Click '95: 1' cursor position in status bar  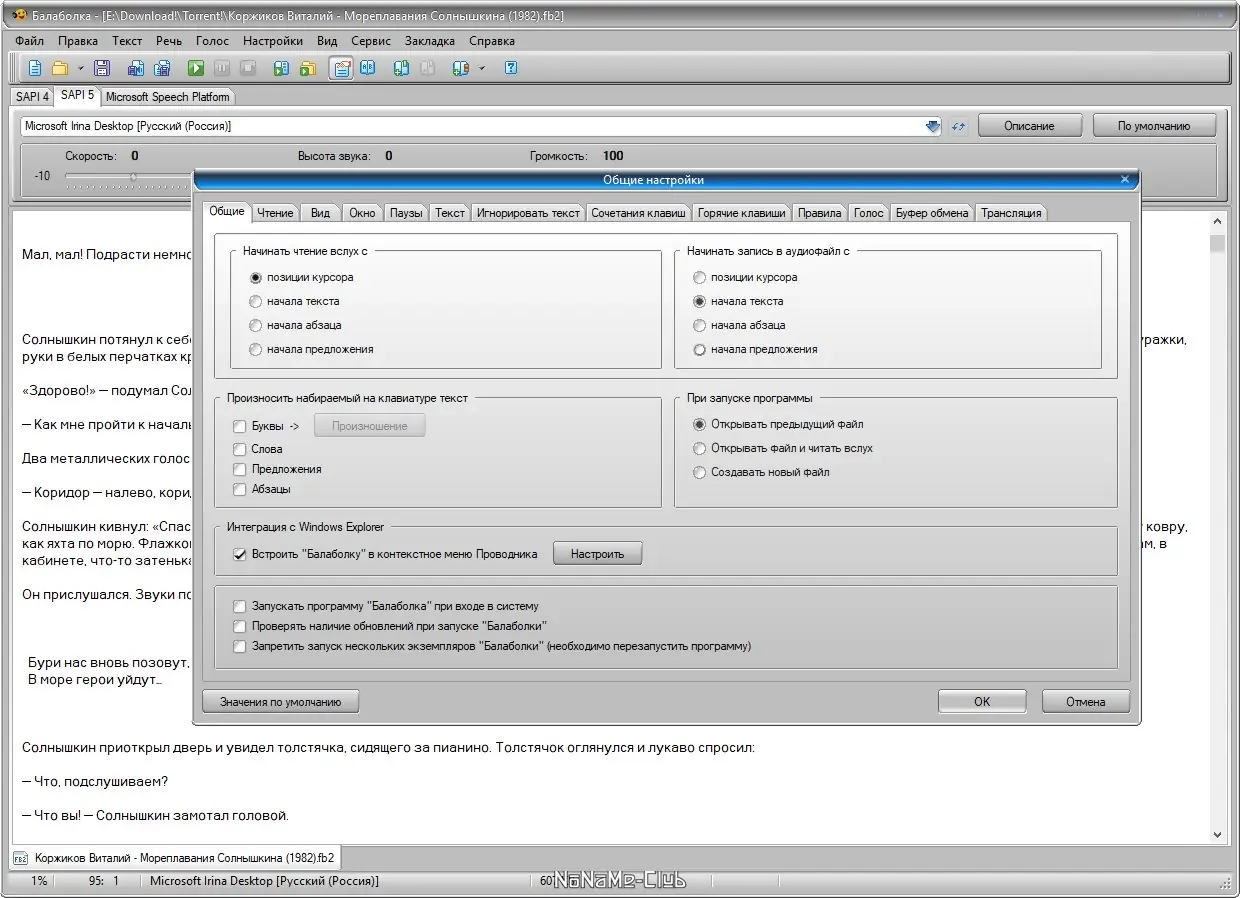(x=103, y=881)
